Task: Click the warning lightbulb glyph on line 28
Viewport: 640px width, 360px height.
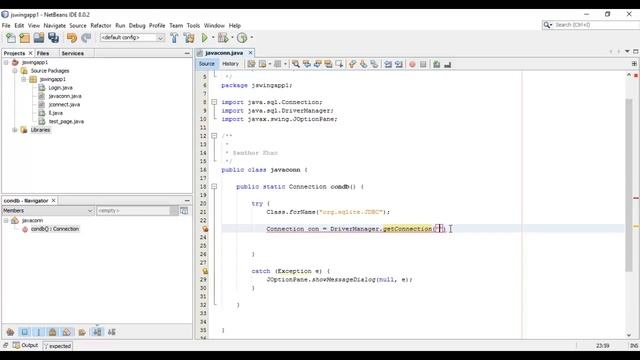Action: click(x=205, y=271)
